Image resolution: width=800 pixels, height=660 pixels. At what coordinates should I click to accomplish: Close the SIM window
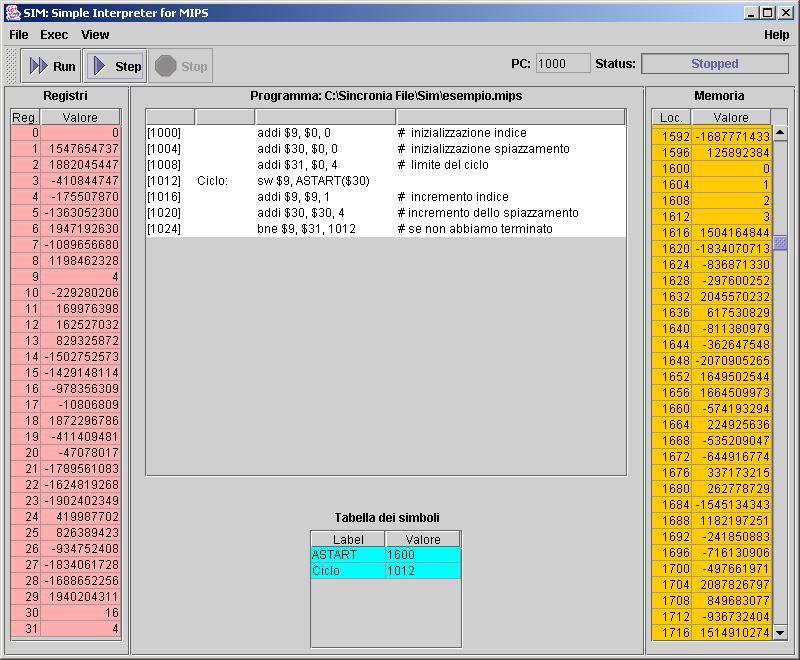click(786, 13)
